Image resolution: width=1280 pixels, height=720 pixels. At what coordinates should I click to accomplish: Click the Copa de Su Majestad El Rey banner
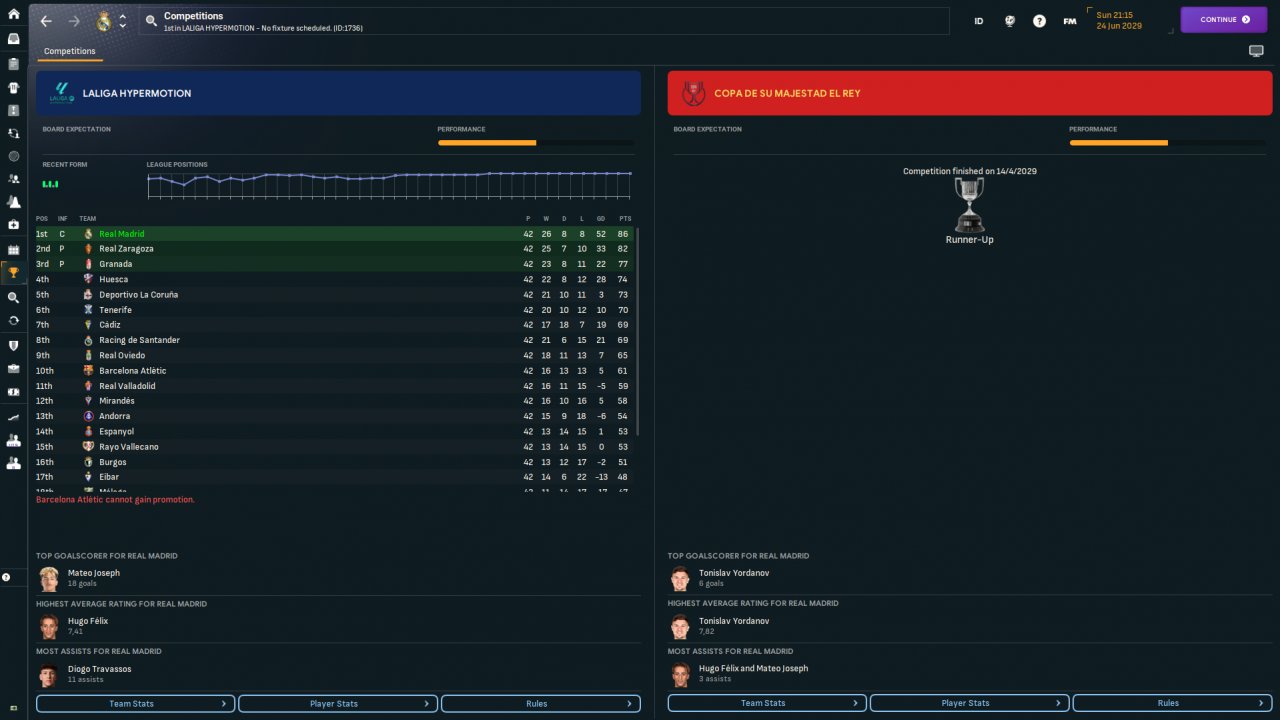point(970,93)
